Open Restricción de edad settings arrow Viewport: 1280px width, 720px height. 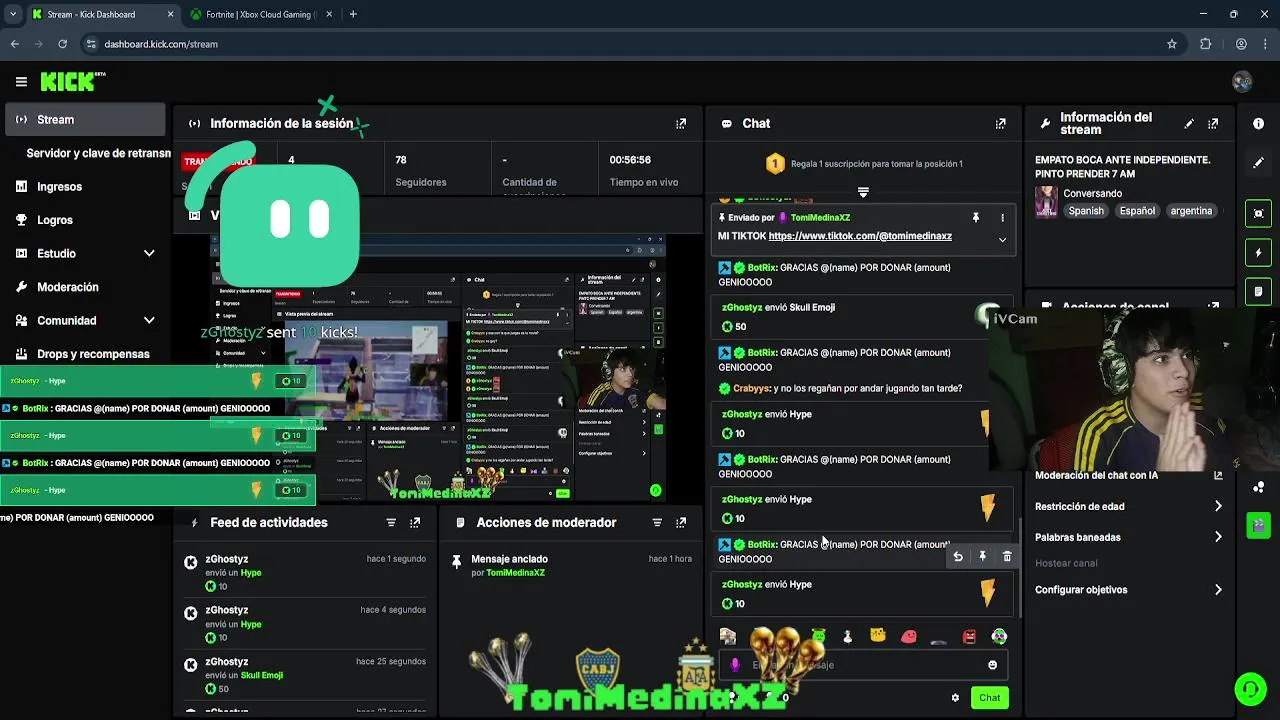click(1218, 507)
